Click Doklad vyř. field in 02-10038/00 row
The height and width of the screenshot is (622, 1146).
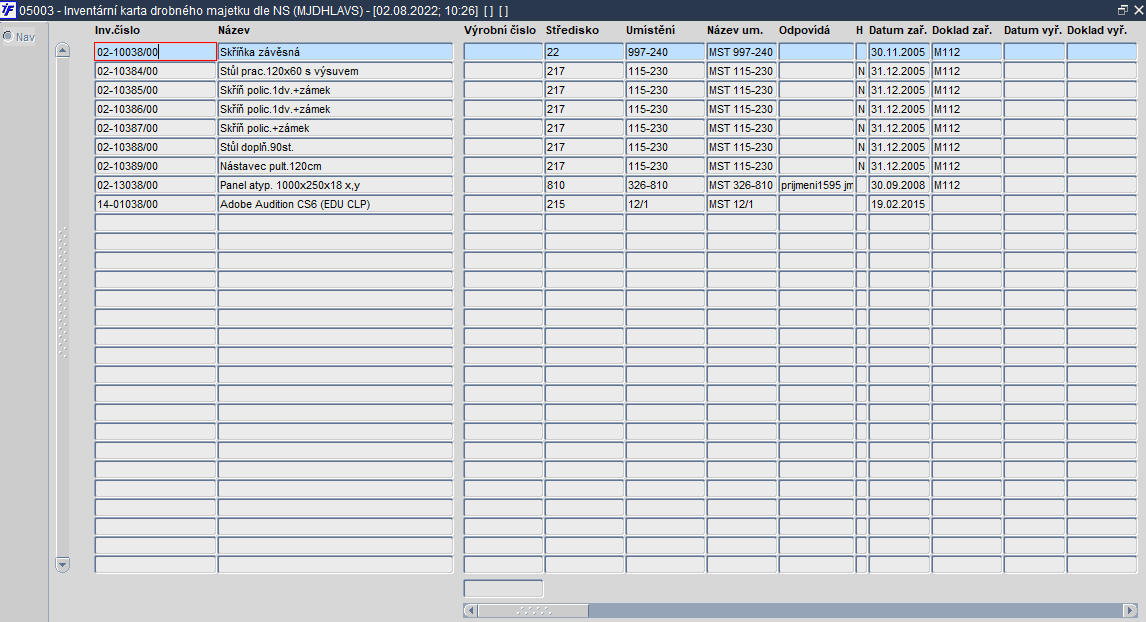point(1102,52)
